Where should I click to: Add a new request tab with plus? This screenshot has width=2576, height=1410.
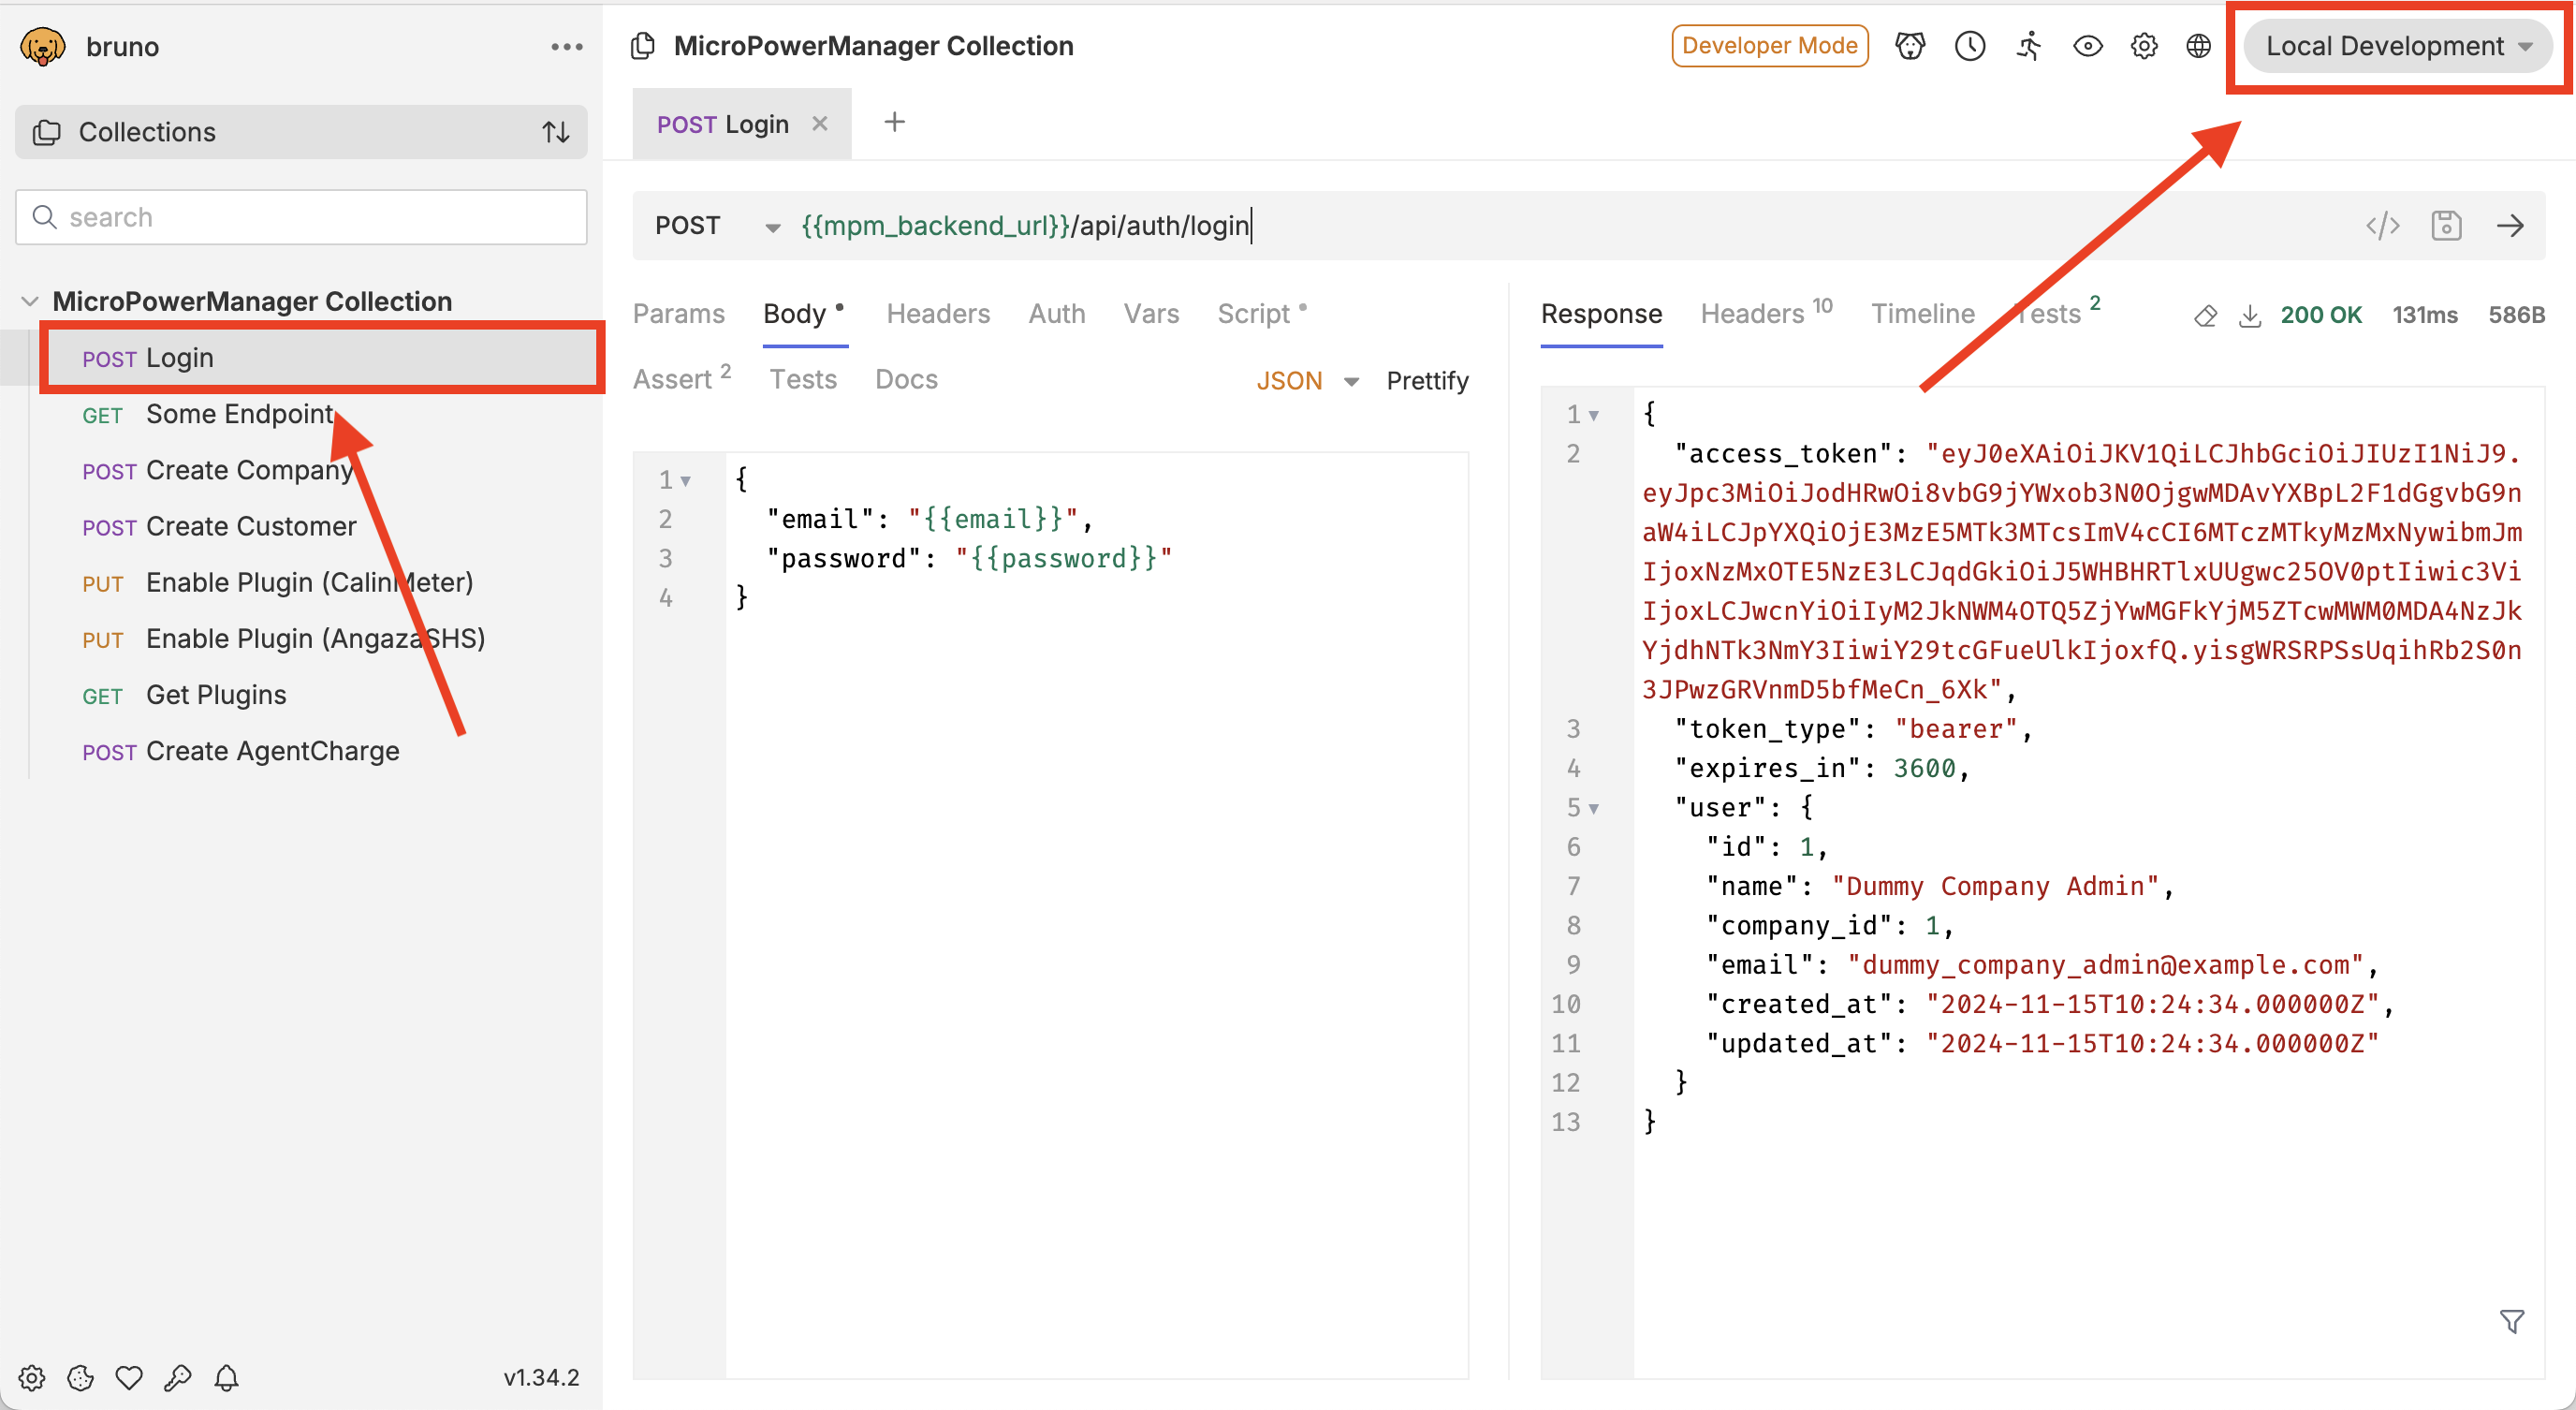click(894, 122)
